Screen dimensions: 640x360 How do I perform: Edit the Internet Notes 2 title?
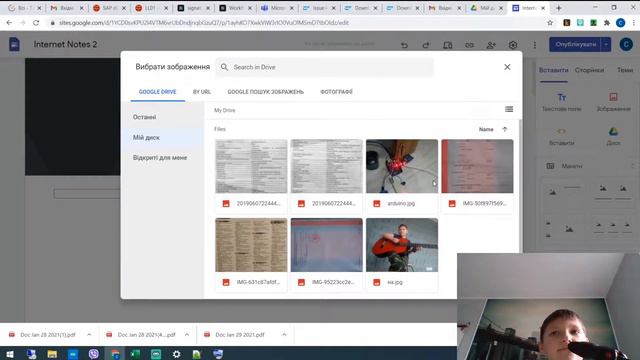click(65, 44)
